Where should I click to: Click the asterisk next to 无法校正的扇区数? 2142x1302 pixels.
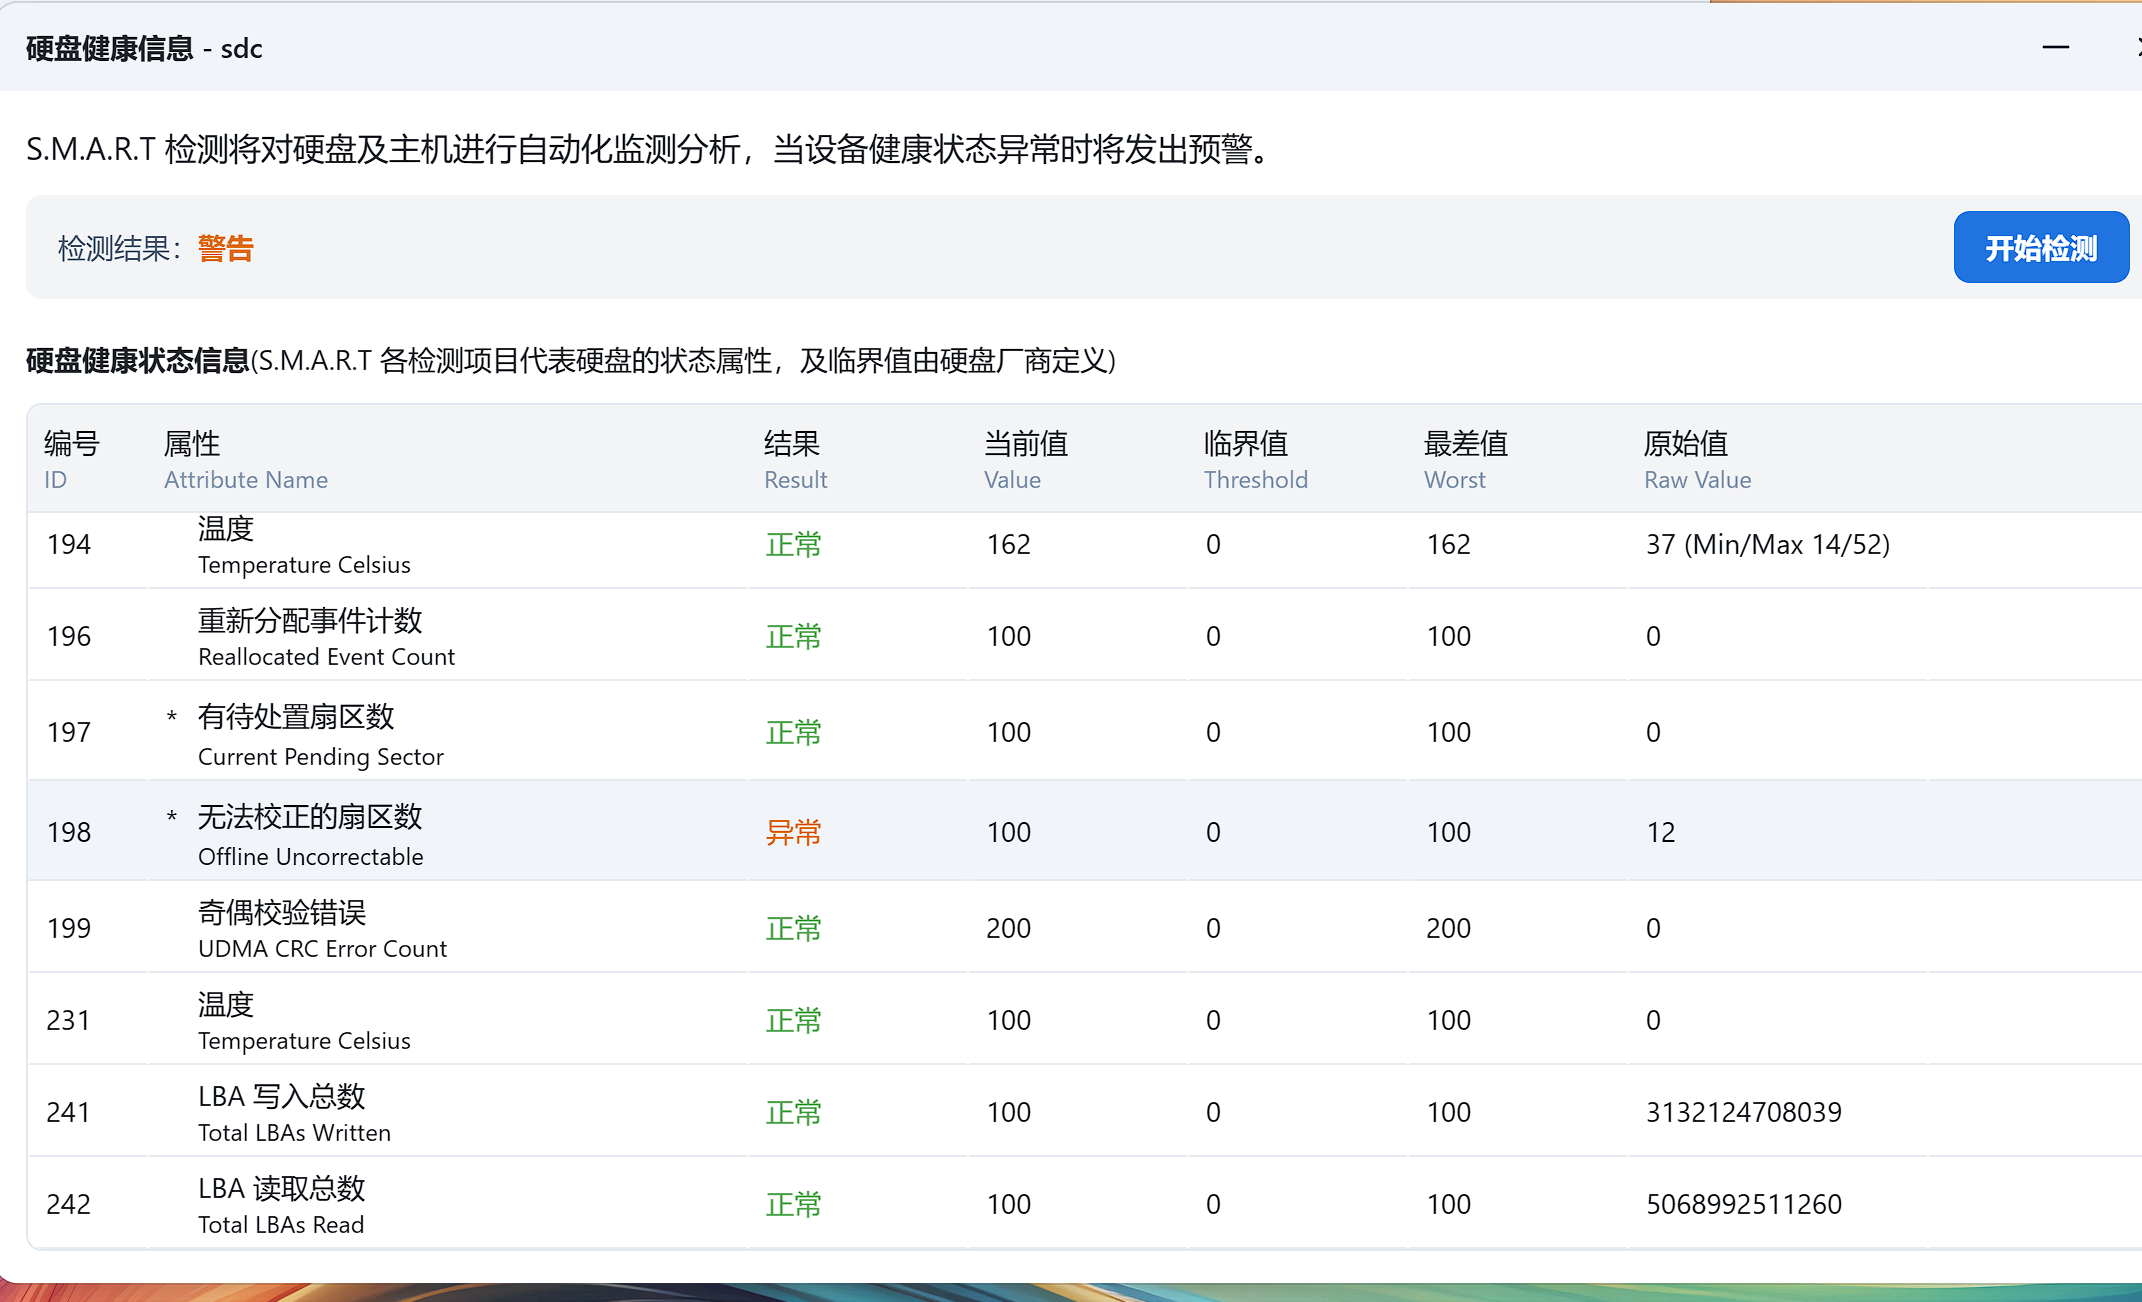tap(172, 817)
